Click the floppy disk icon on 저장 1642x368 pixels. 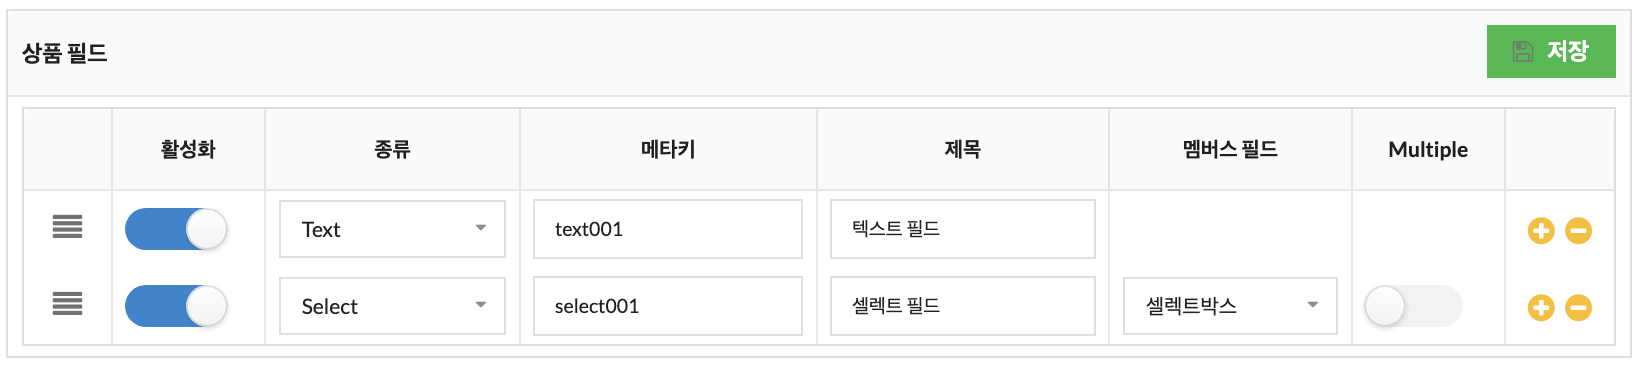pyautogui.click(x=1523, y=51)
